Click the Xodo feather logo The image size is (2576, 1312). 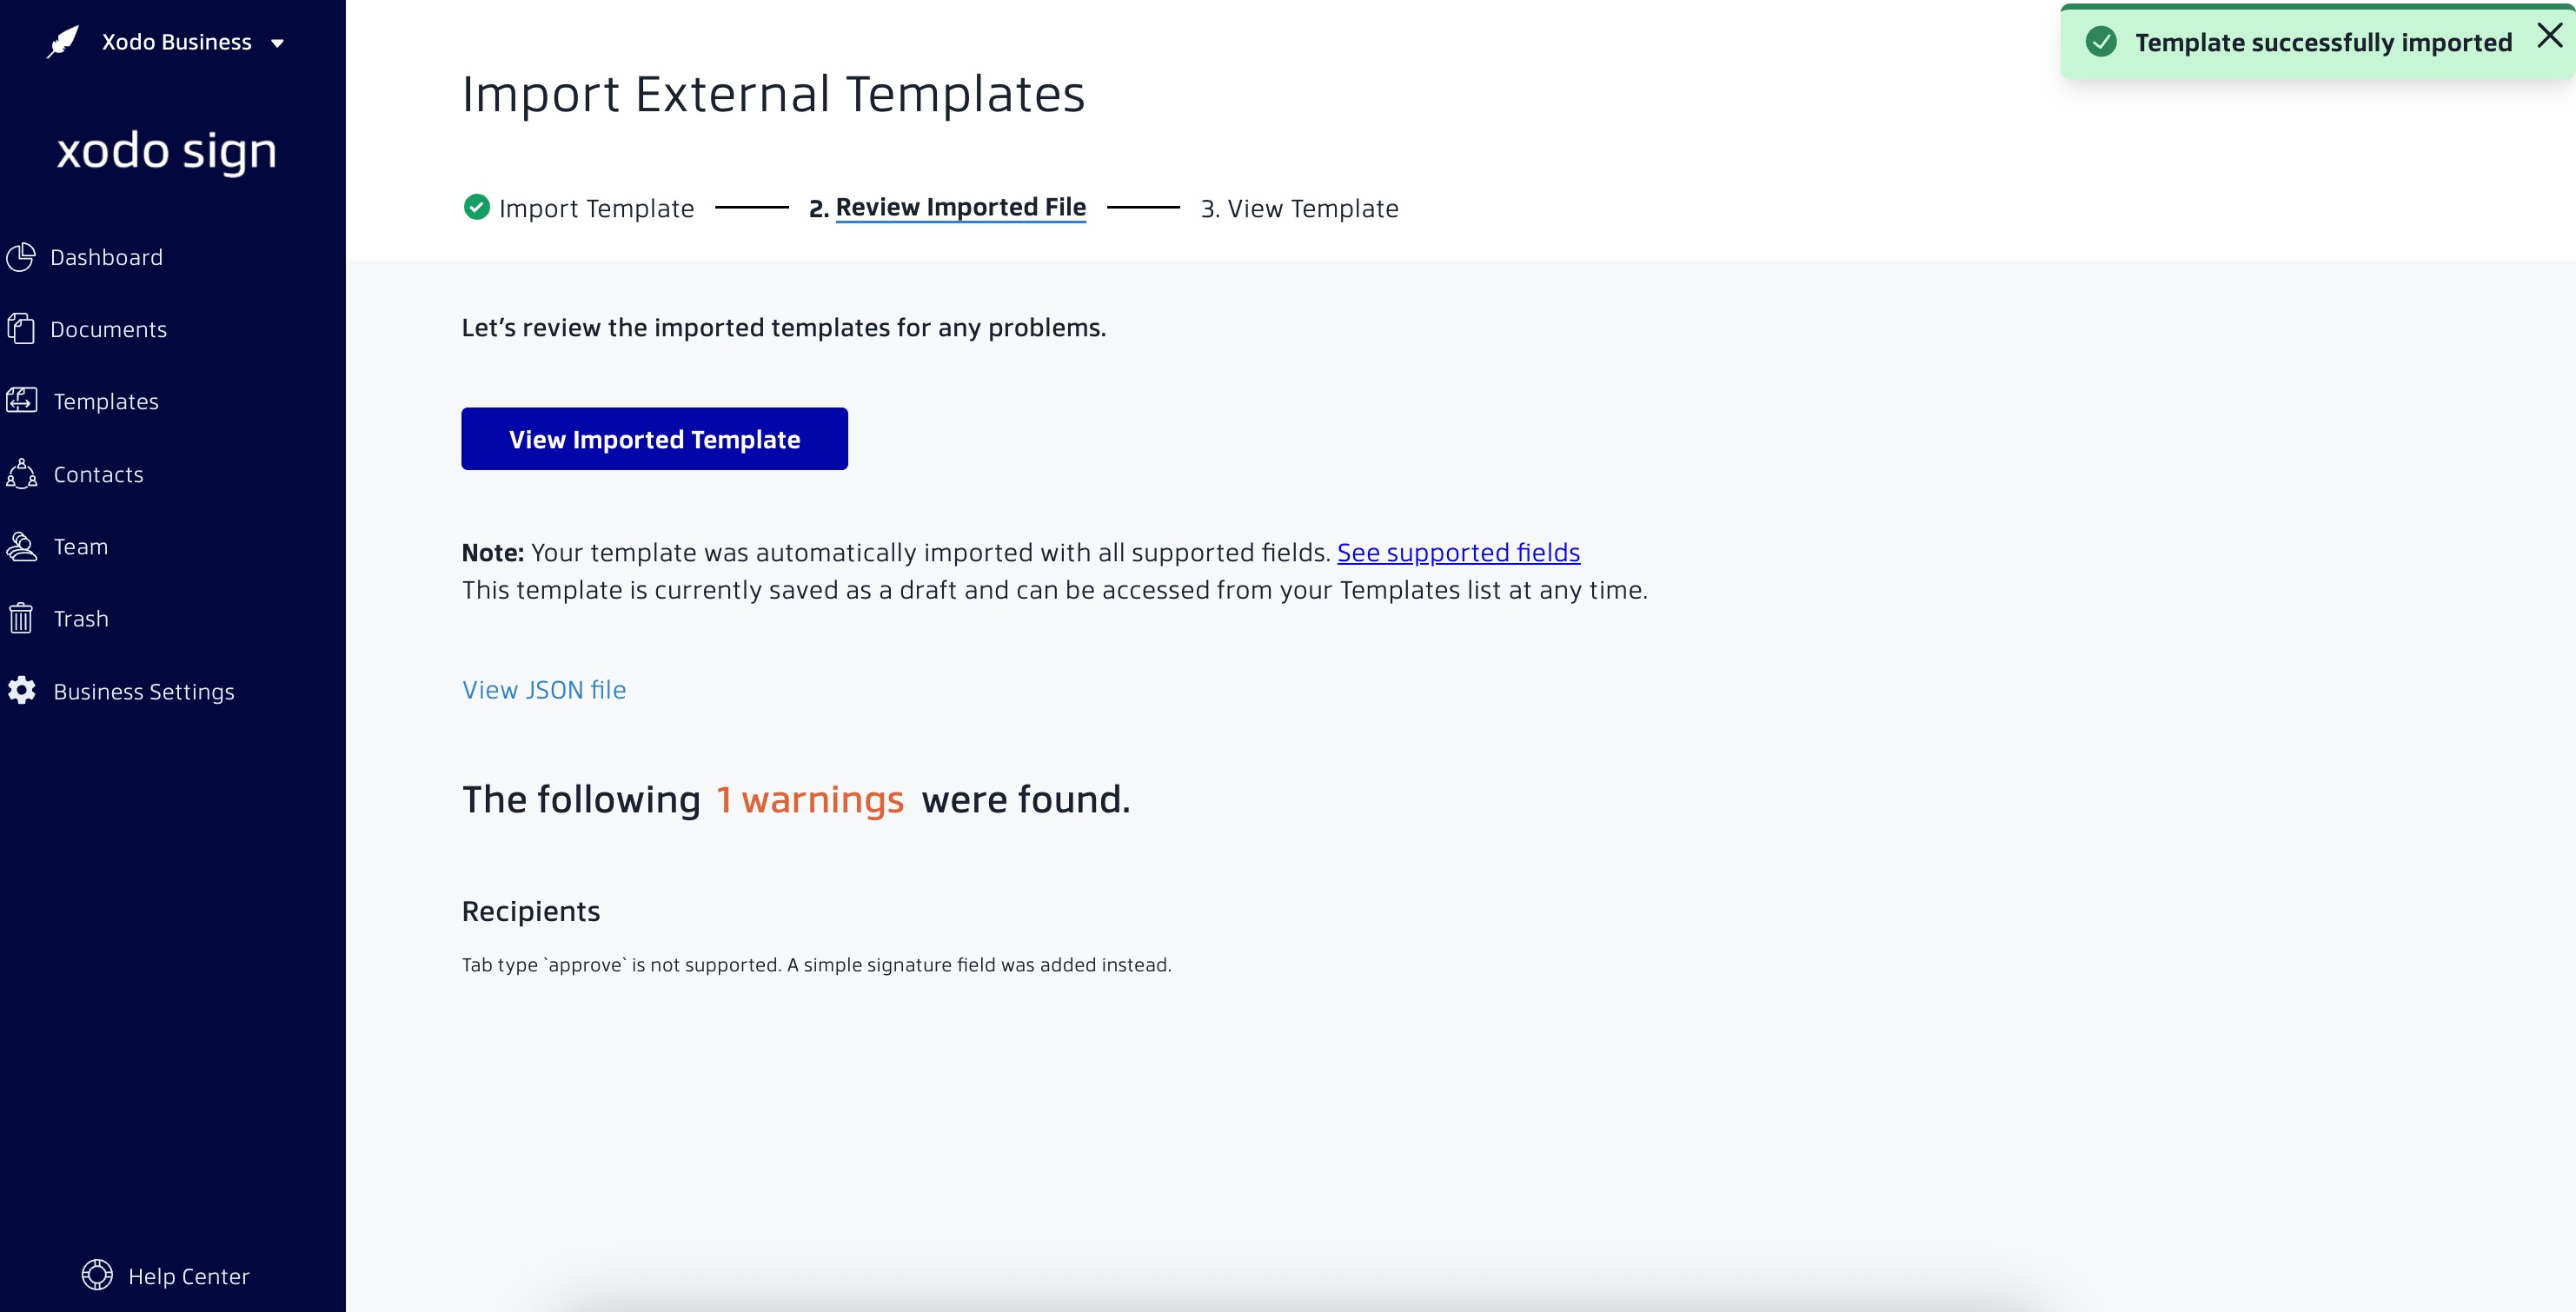(62, 40)
